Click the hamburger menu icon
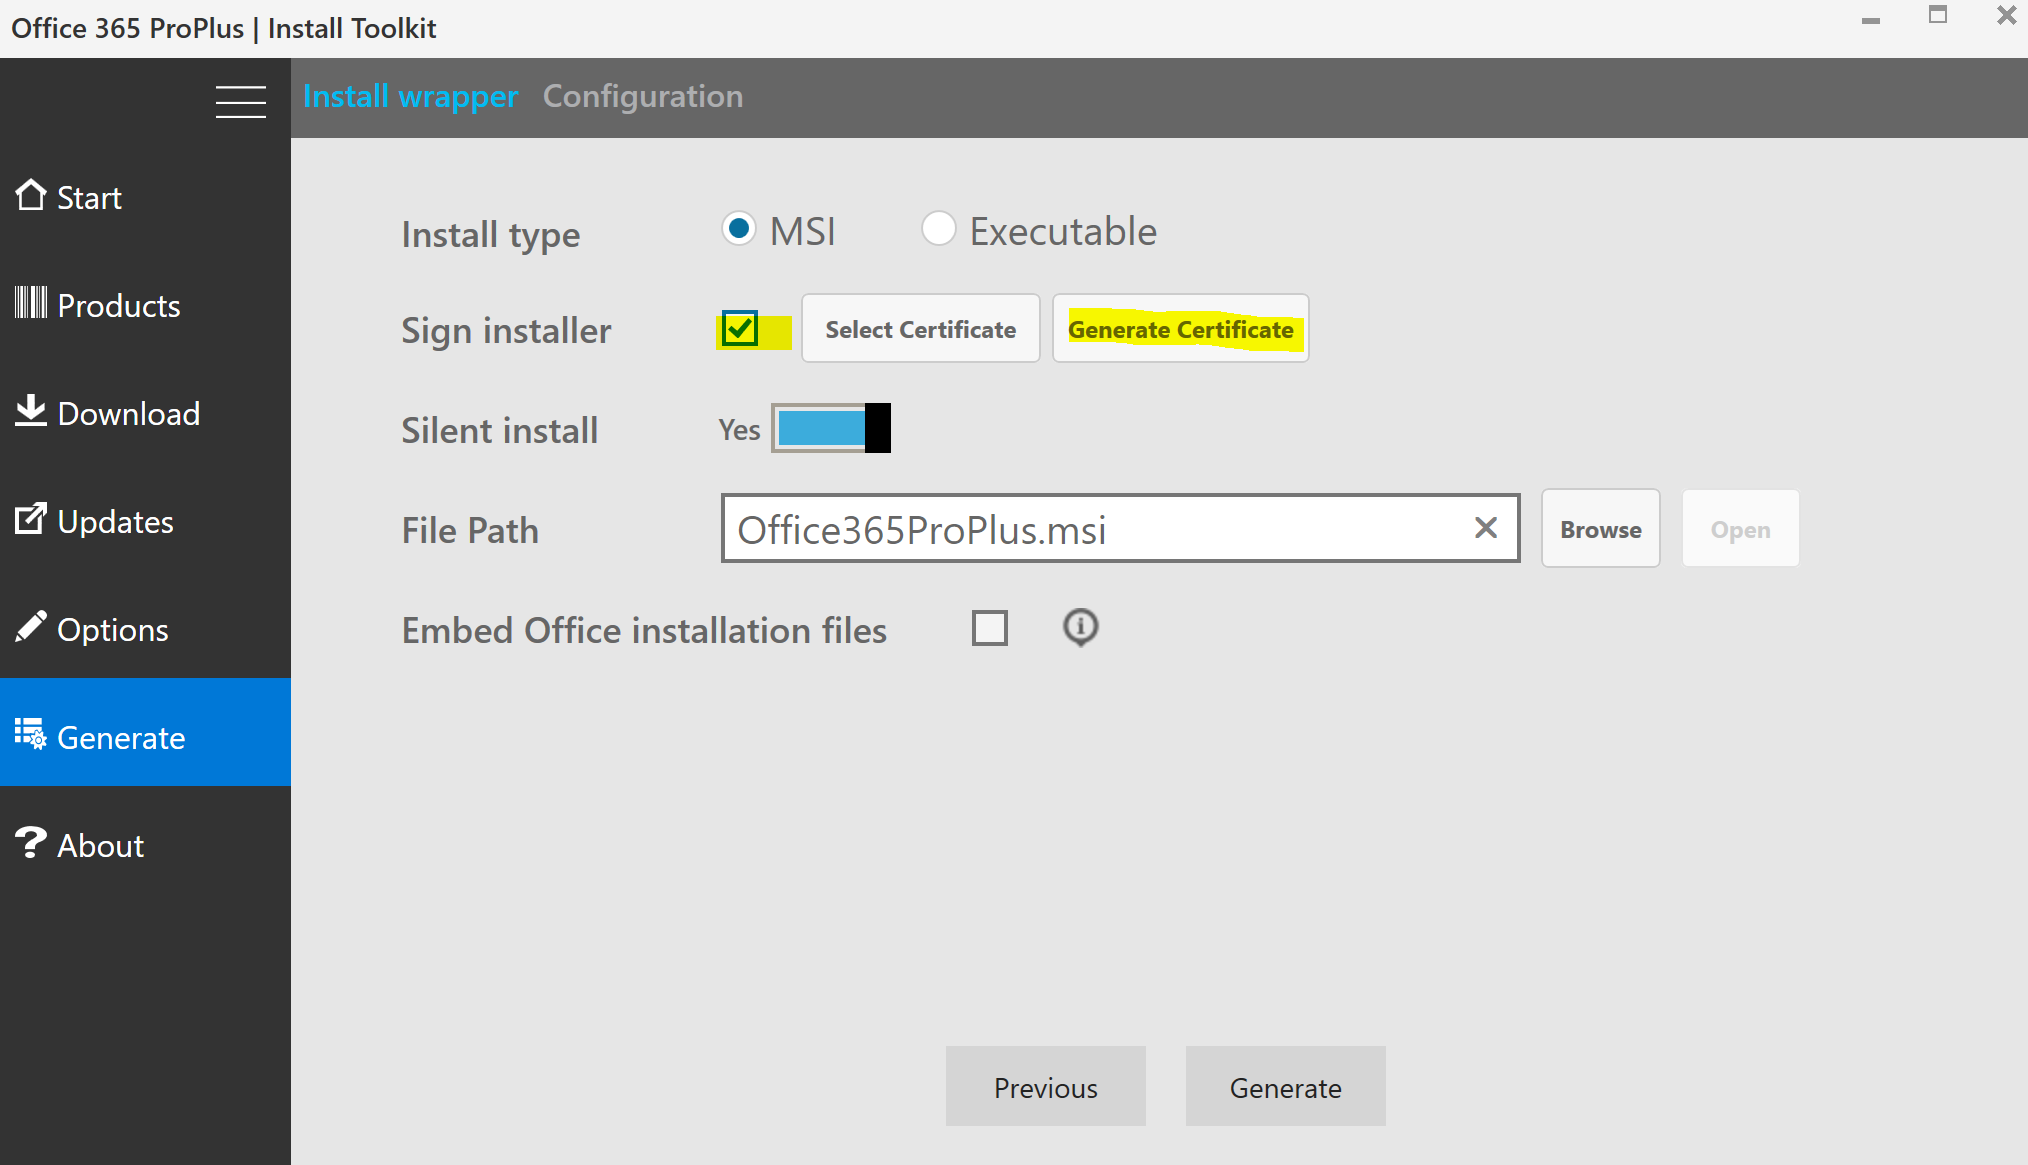The image size is (2028, 1165). (240, 102)
